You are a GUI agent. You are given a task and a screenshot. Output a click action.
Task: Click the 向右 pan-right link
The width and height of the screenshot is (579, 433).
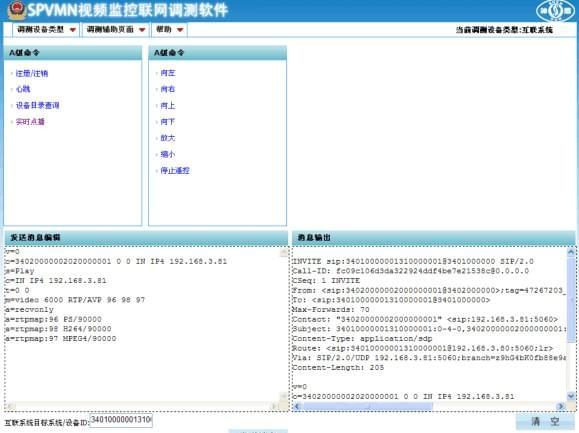168,89
